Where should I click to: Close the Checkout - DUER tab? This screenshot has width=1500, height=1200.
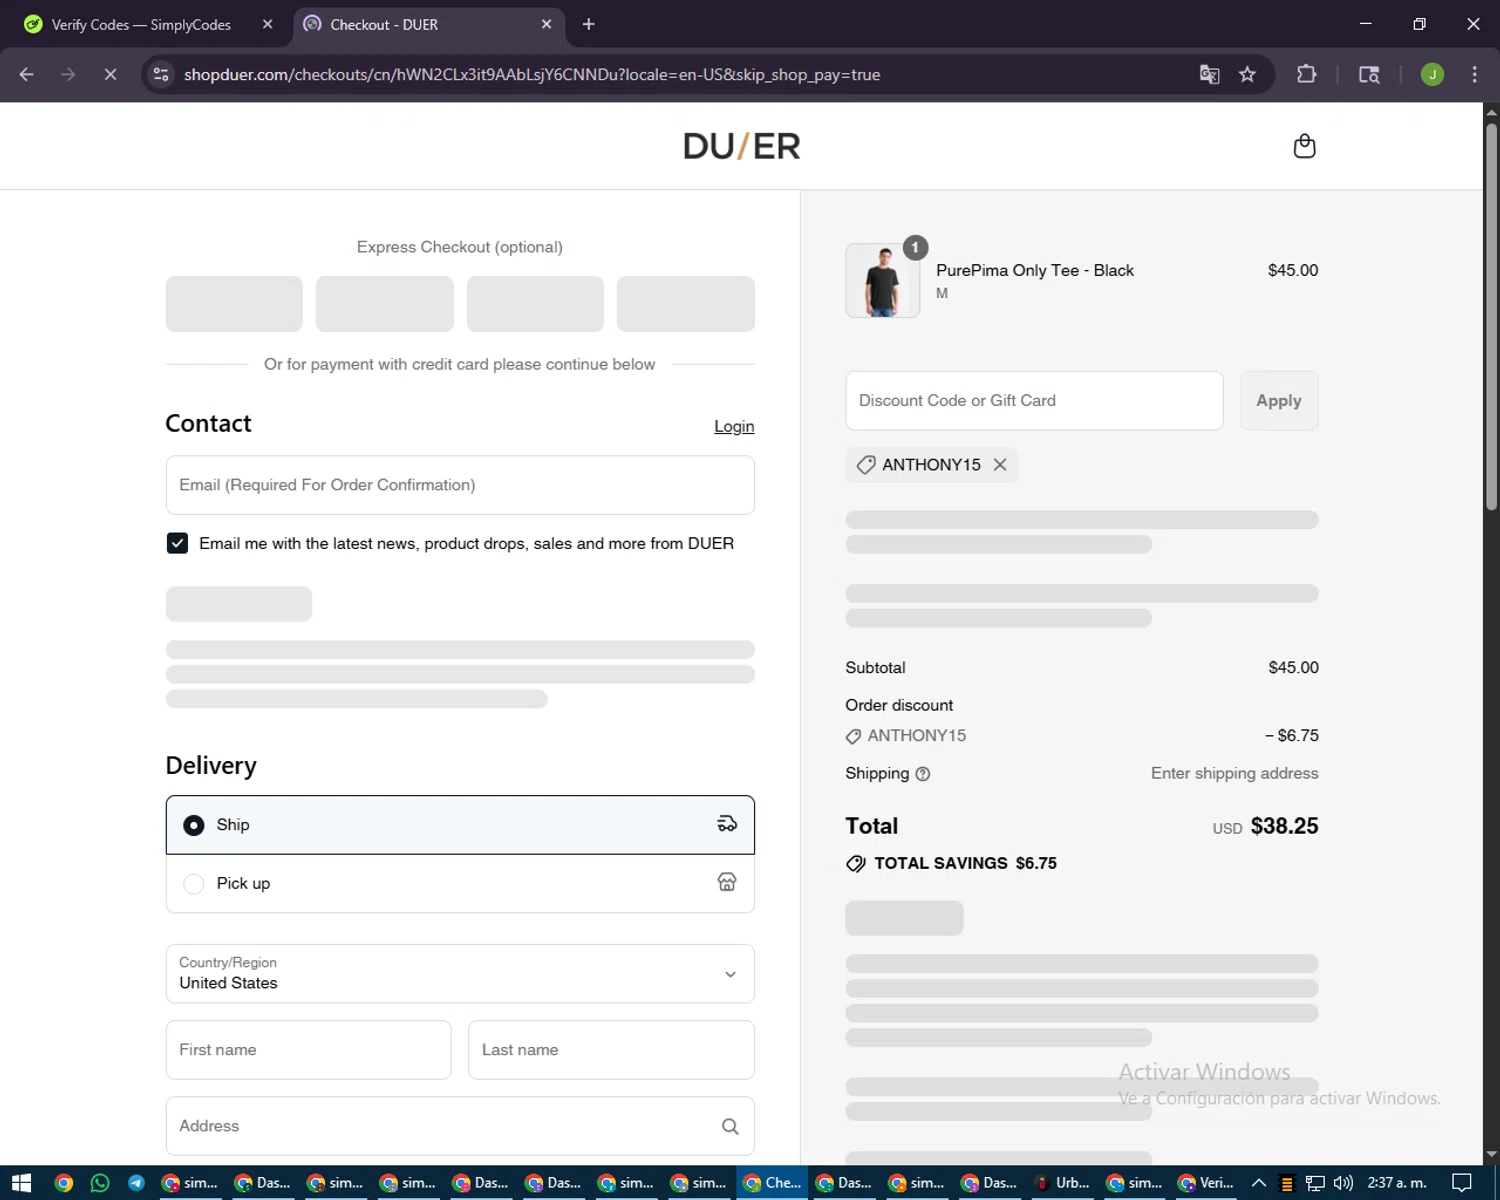[546, 24]
